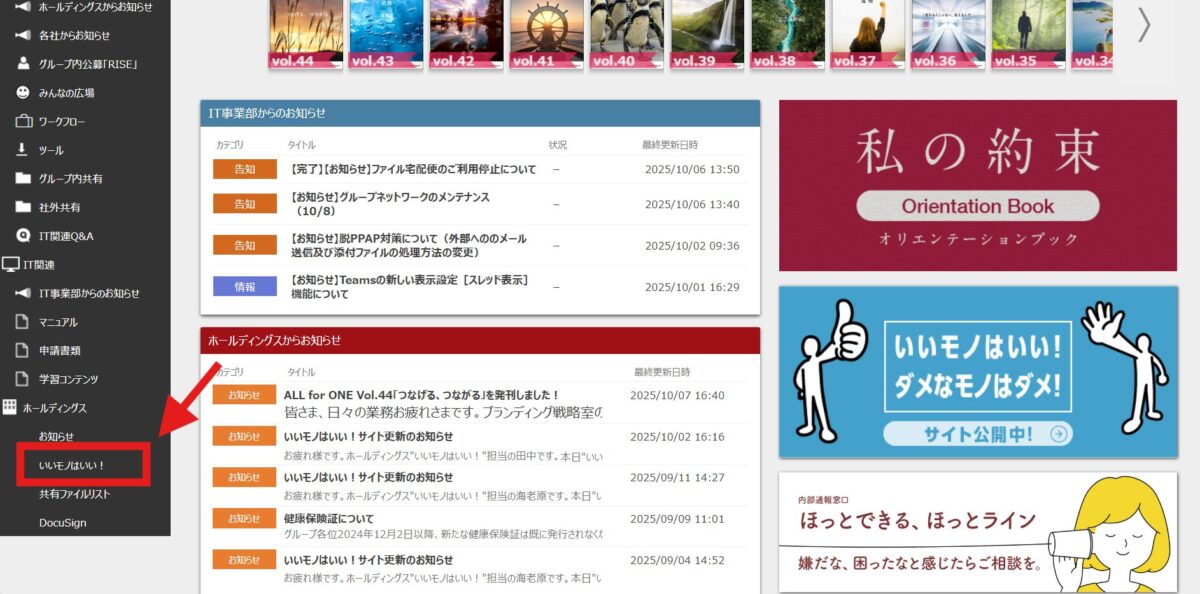The image size is (1200, 594).
Task: Open 共有ファイルリスト in the sidebar
Action: click(74, 494)
